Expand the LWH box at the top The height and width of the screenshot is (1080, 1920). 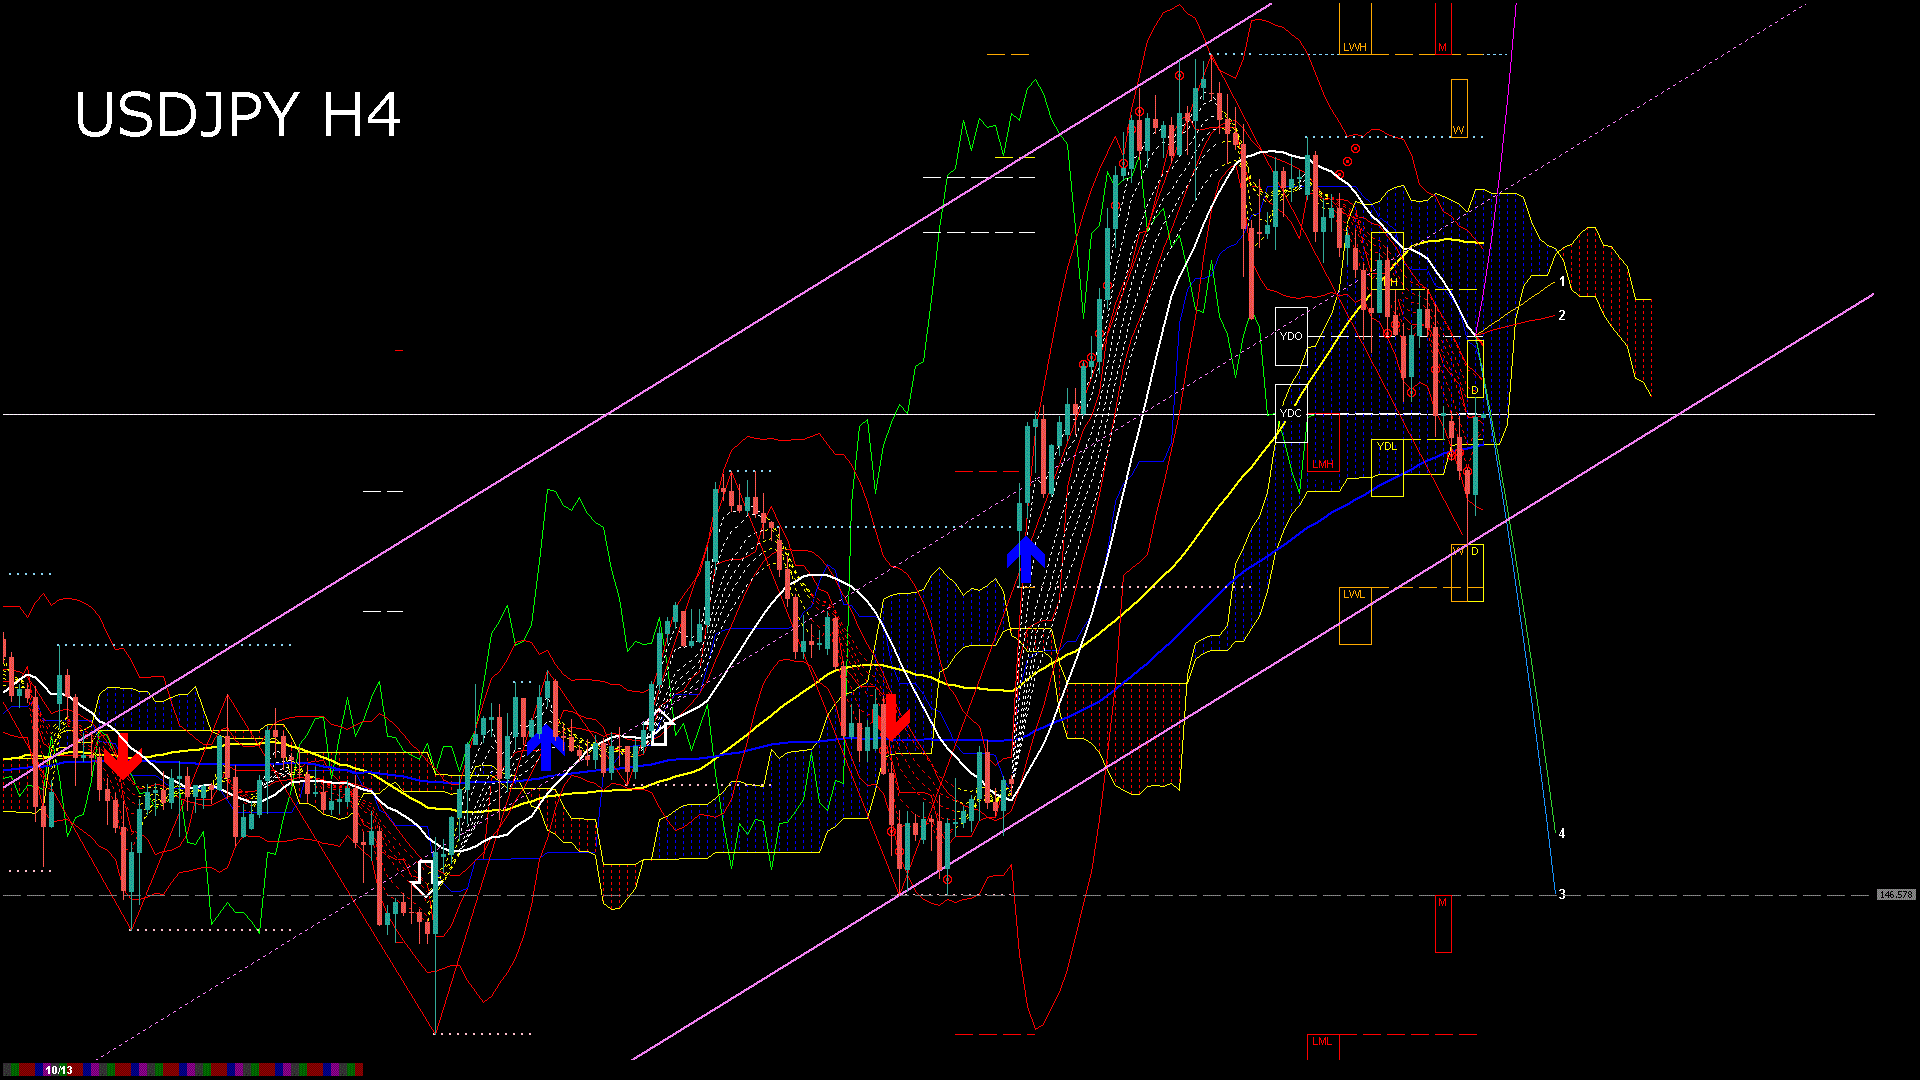tap(1357, 45)
